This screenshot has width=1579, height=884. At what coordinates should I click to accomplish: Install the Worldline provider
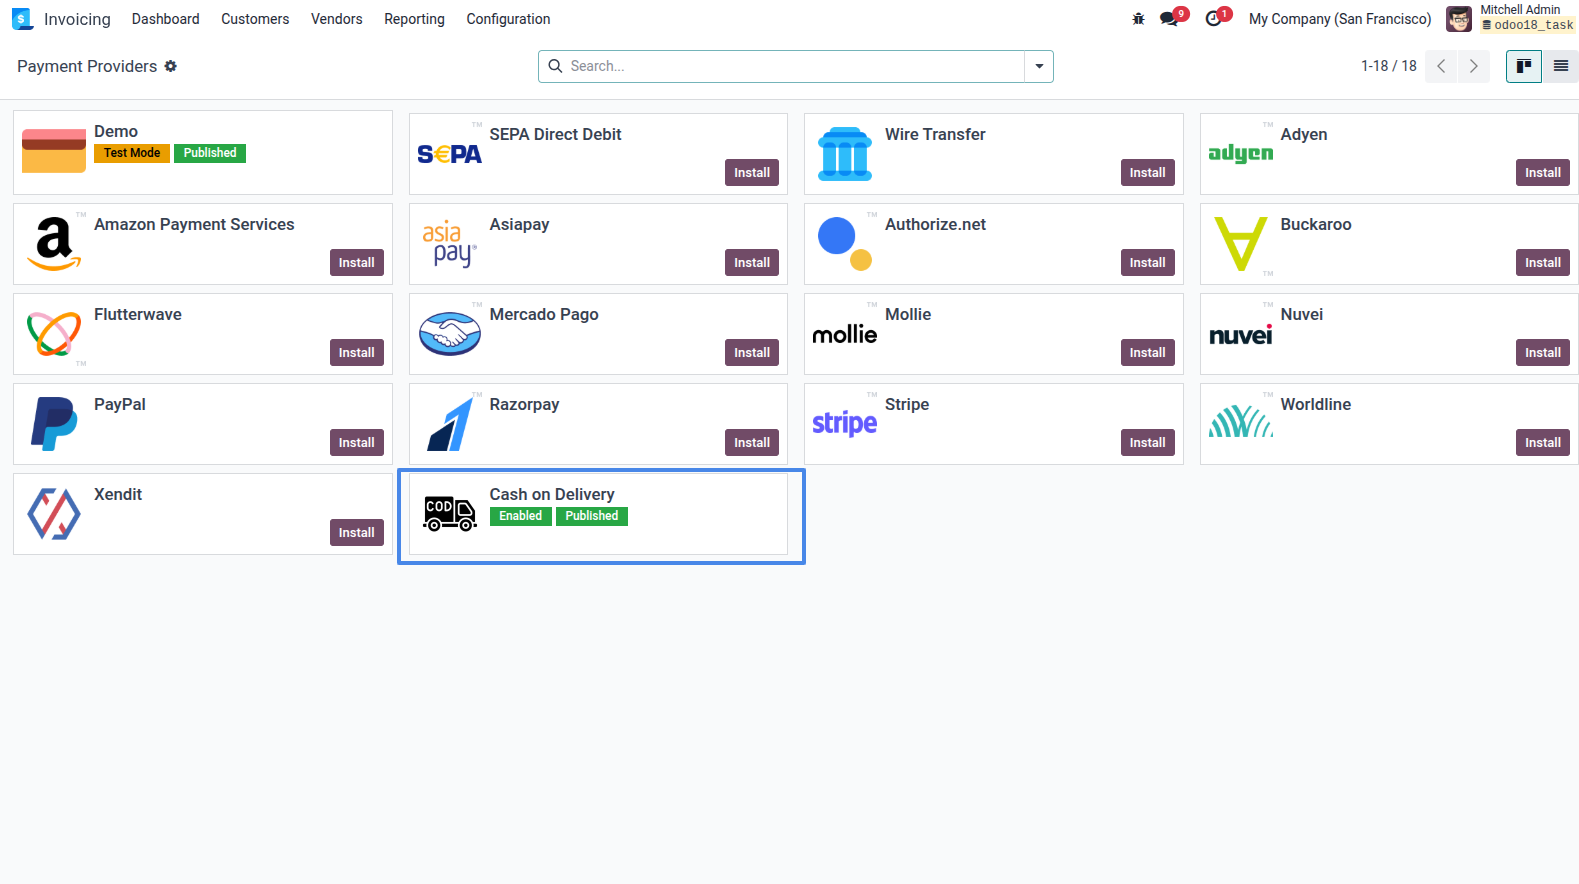(x=1543, y=443)
